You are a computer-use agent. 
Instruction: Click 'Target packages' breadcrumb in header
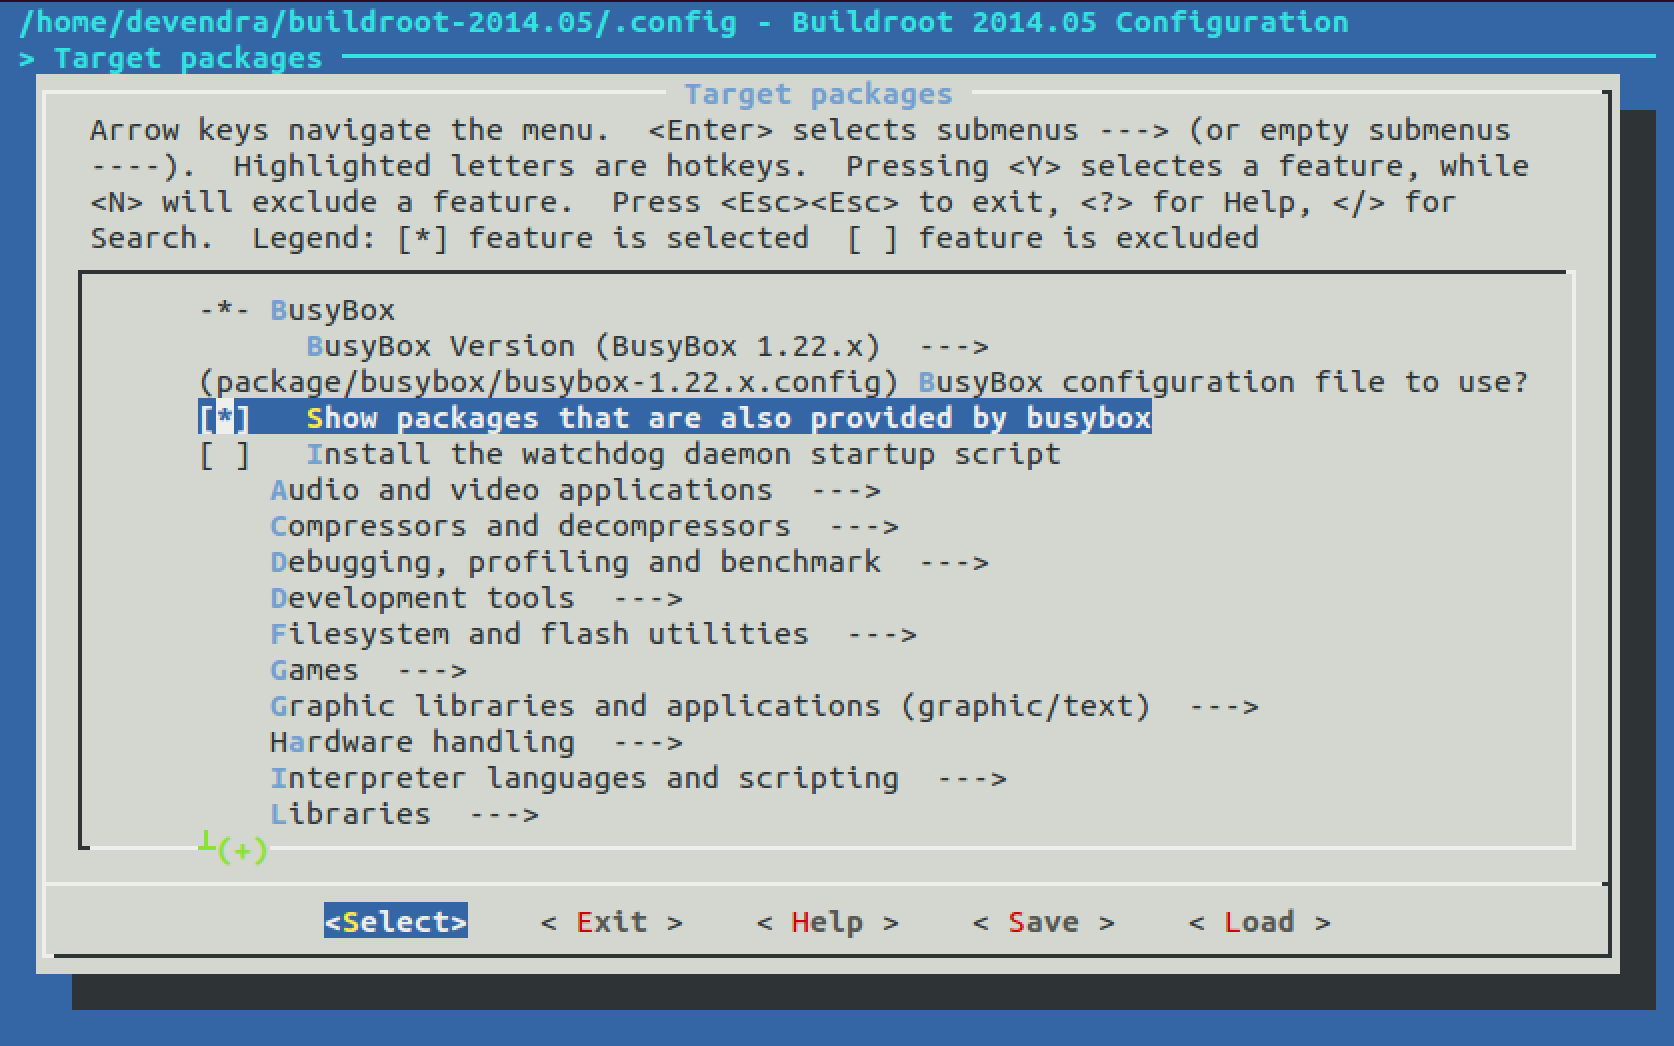click(x=188, y=58)
